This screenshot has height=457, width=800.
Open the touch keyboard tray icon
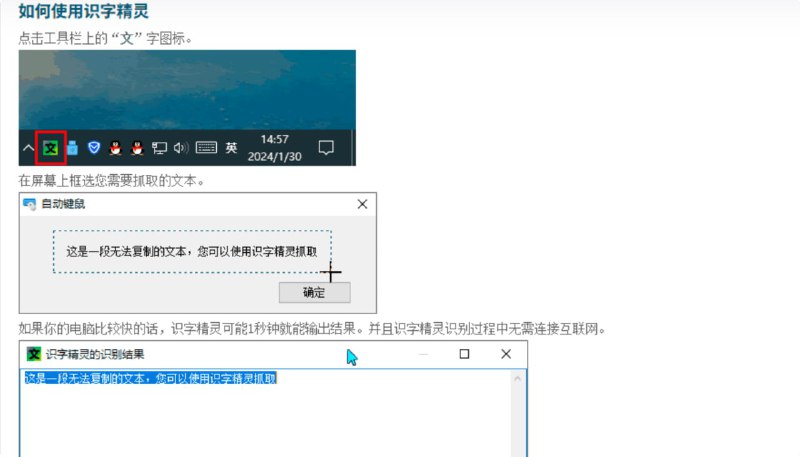206,148
